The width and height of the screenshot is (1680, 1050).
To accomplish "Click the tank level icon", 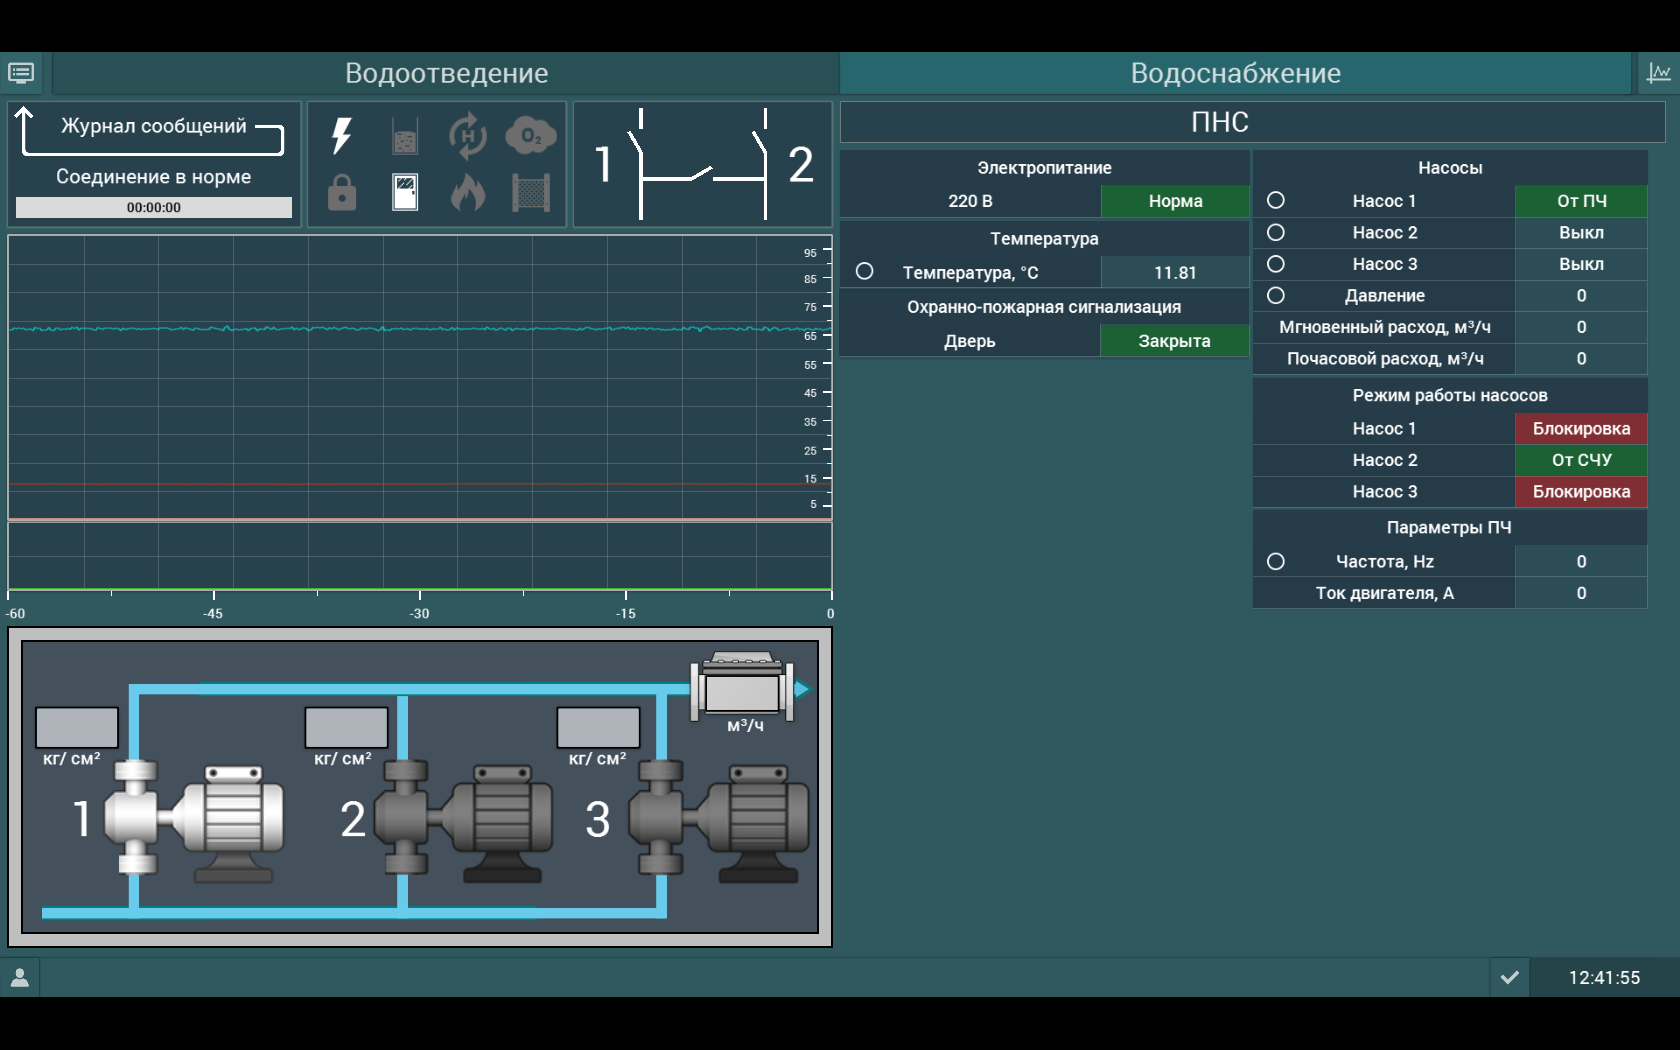I will click(405, 137).
